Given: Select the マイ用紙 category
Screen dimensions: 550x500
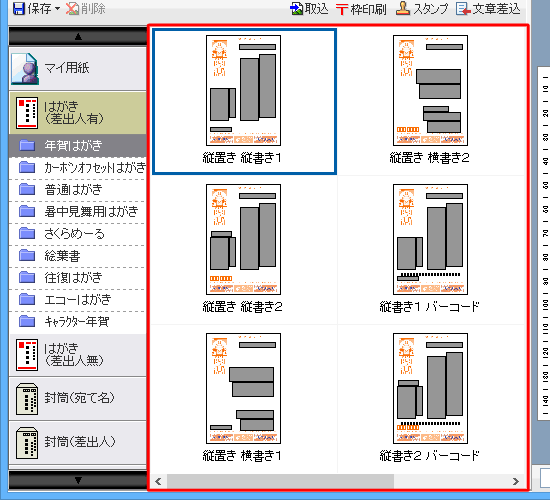Looking at the screenshot, I should coord(78,68).
